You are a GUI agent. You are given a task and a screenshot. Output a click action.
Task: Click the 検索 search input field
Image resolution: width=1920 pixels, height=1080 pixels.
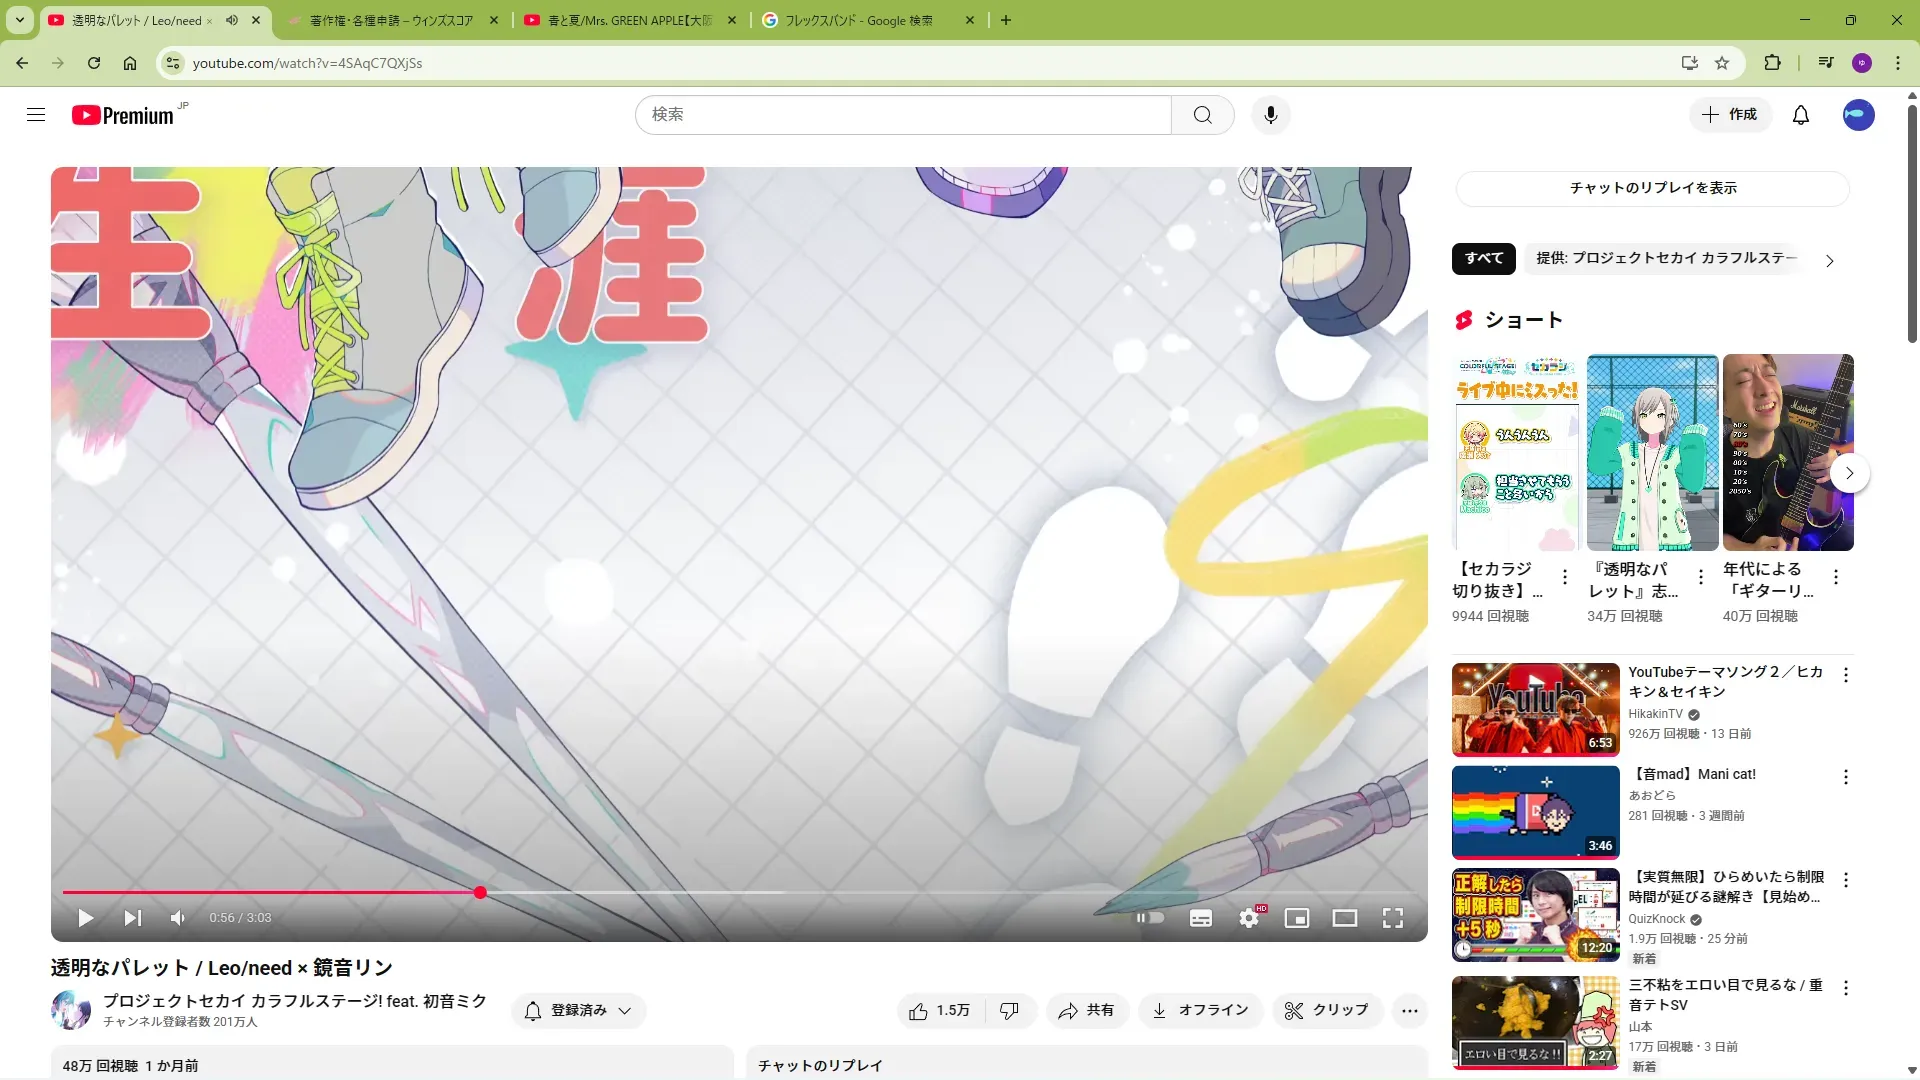tap(903, 115)
